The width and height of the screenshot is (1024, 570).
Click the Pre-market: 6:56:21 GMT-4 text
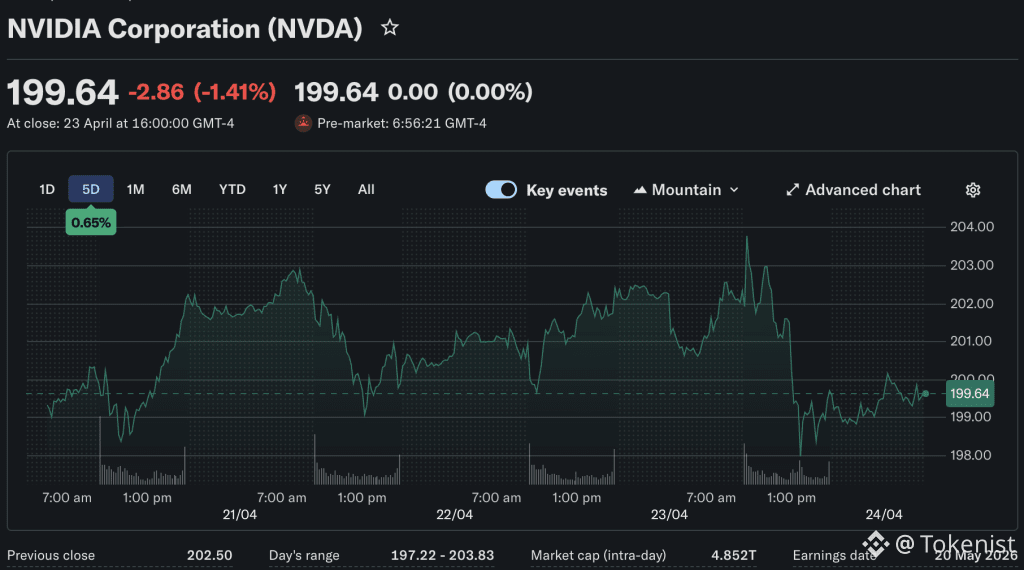(402, 123)
